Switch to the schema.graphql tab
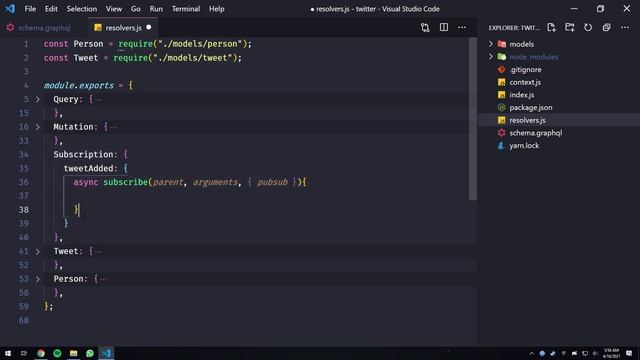 [x=44, y=27]
